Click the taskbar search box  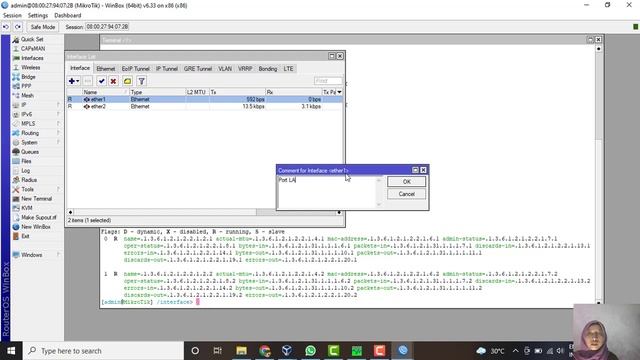point(104,351)
